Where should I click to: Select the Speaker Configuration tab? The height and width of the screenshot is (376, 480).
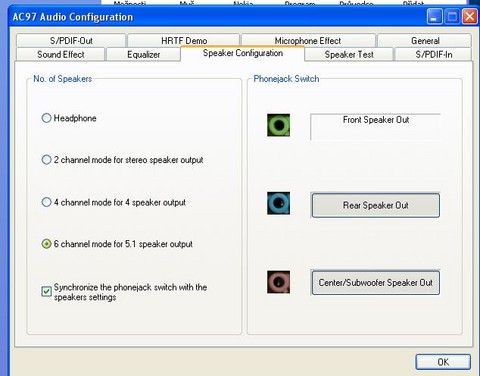(x=243, y=53)
